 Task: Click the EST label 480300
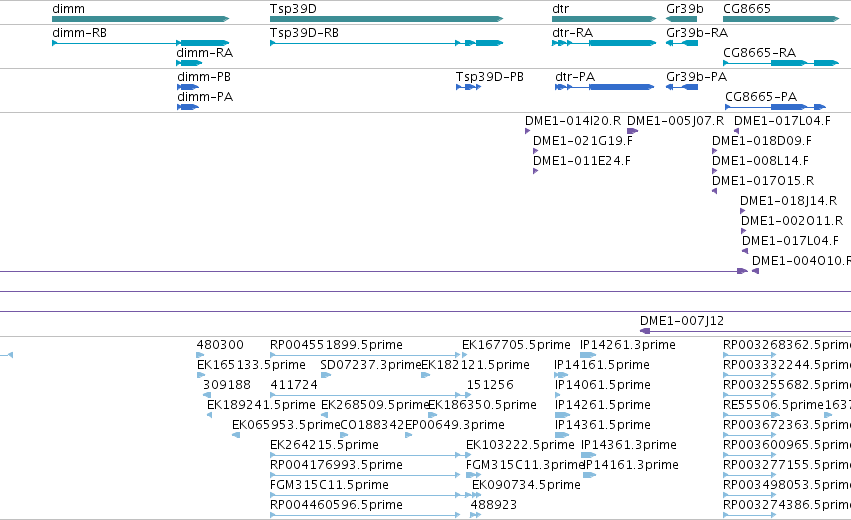coord(220,345)
